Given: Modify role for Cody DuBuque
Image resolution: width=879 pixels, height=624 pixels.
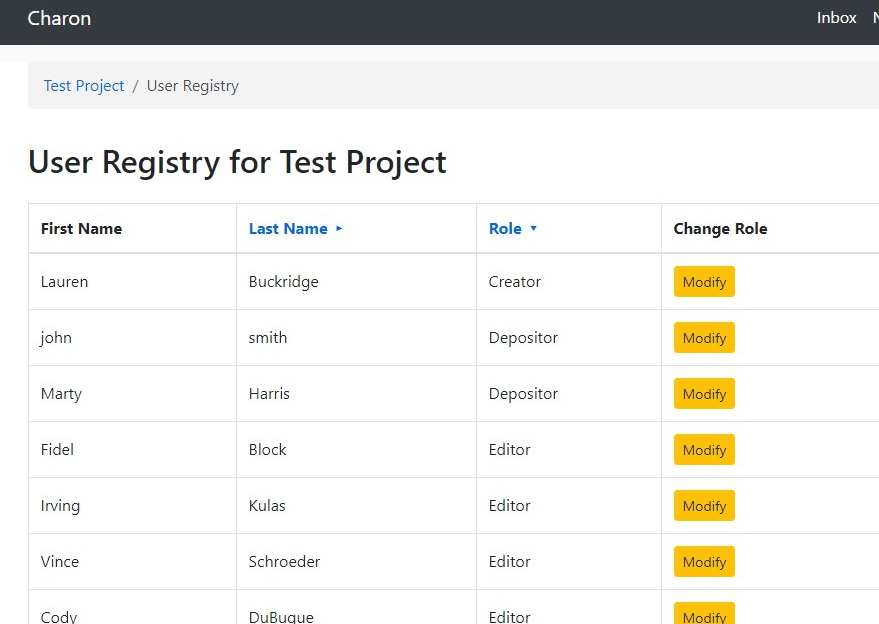Looking at the screenshot, I should 704,614.
